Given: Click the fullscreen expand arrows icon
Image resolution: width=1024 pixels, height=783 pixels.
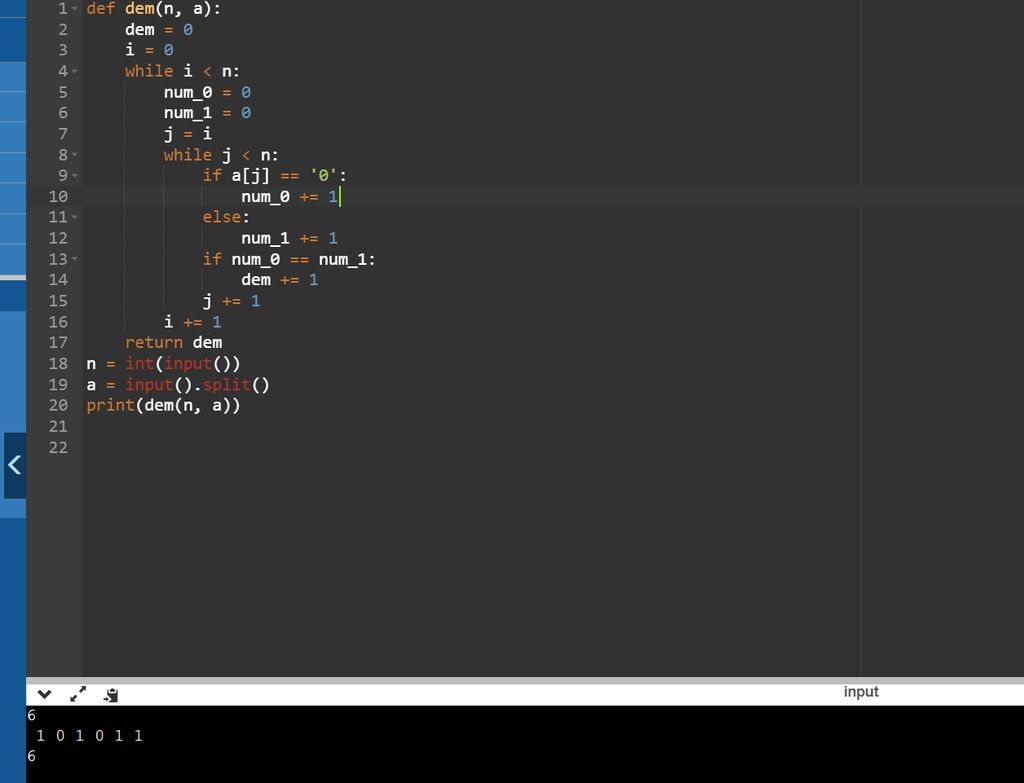Looking at the screenshot, I should click(x=78, y=694).
